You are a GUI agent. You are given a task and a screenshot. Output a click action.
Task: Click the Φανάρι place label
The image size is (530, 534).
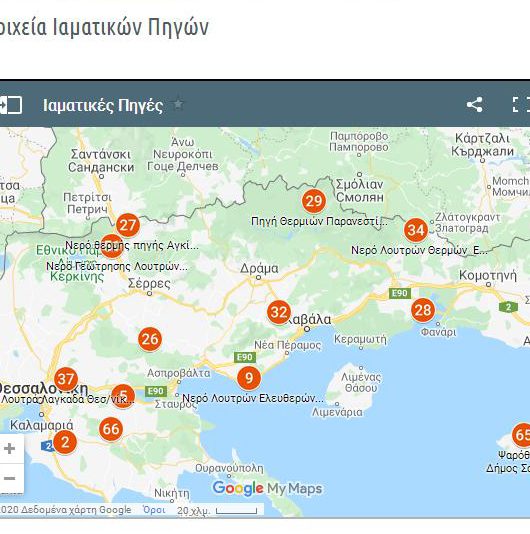(x=438, y=332)
